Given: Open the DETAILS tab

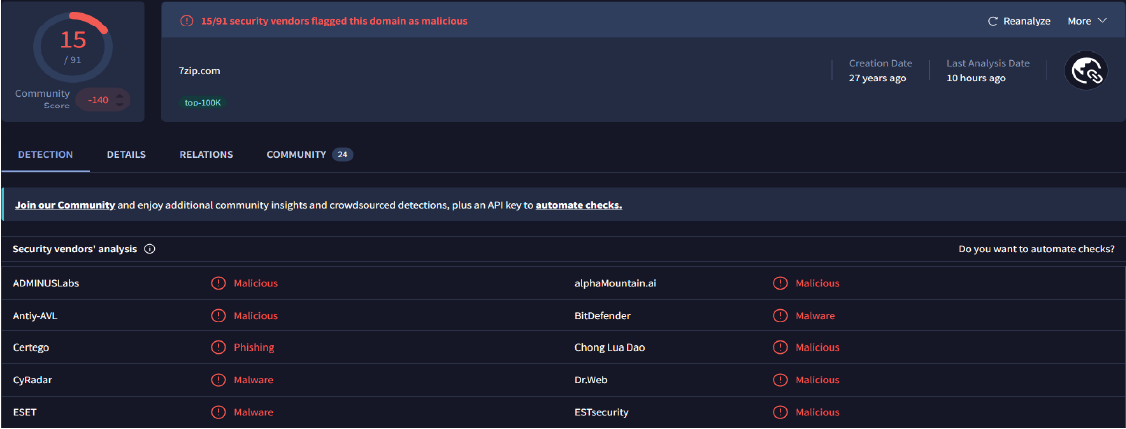Looking at the screenshot, I should pyautogui.click(x=126, y=154).
